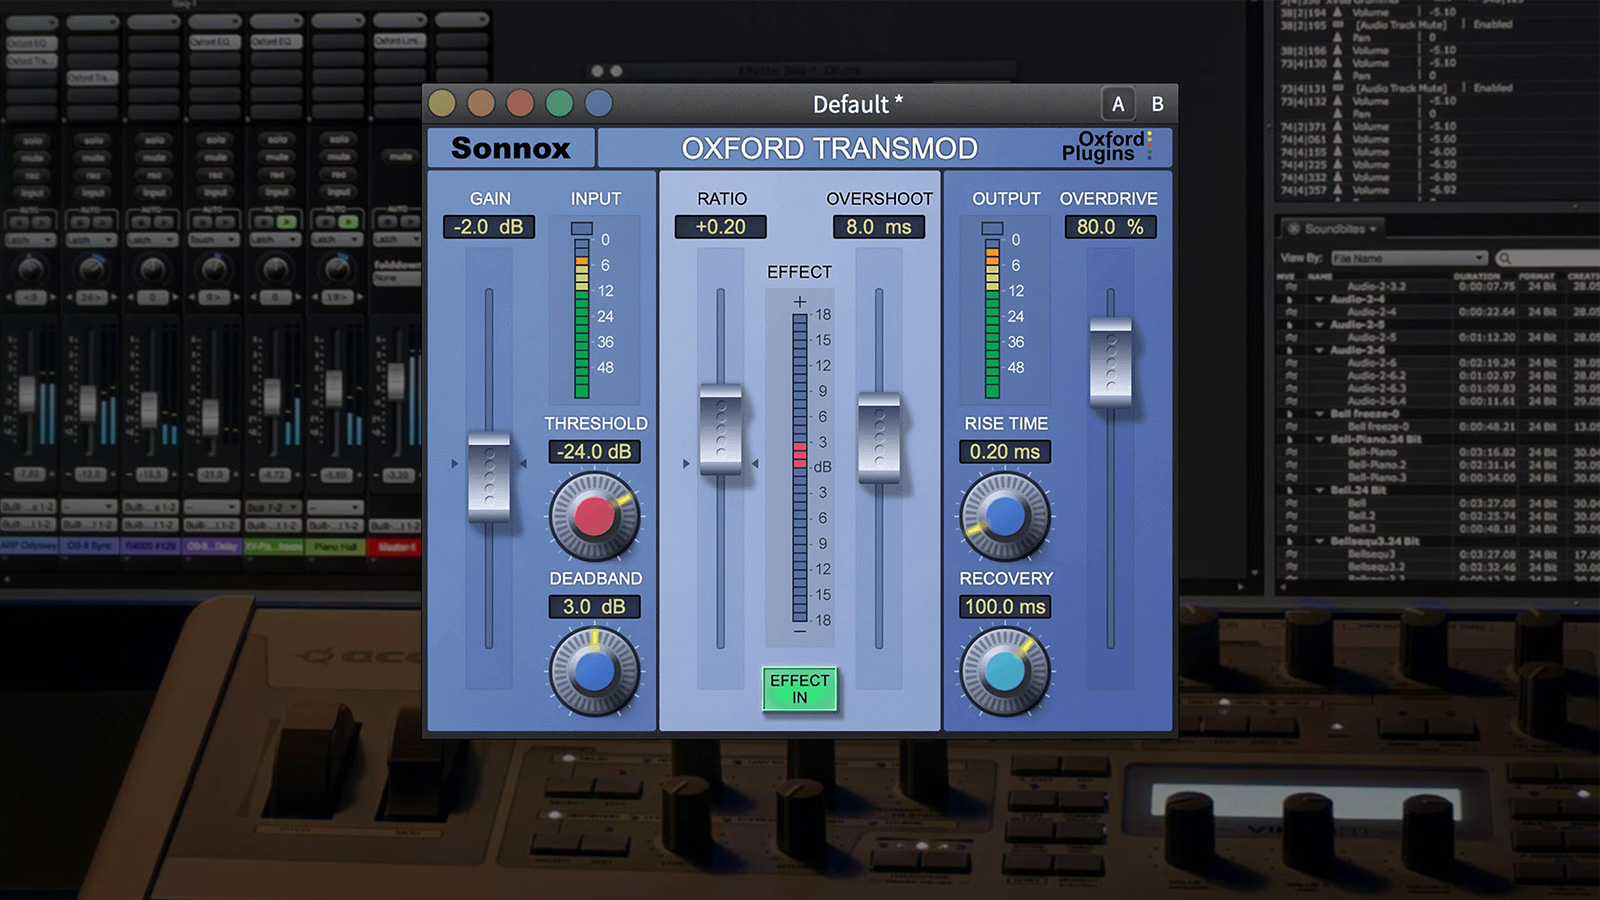Click the green circle button in TransMod header
Viewport: 1600px width, 900px height.
click(x=559, y=103)
